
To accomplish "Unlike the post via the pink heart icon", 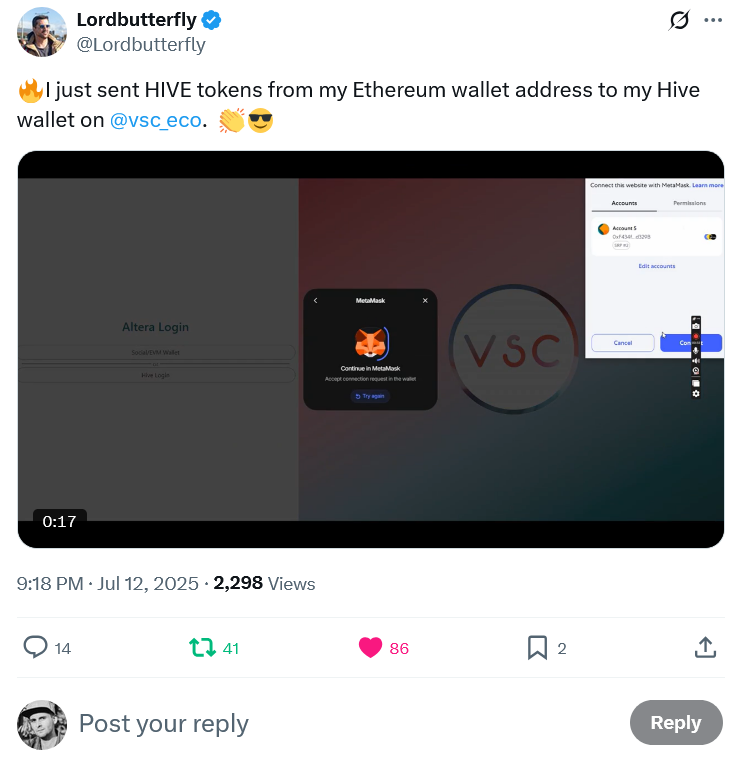I will pyautogui.click(x=370, y=647).
